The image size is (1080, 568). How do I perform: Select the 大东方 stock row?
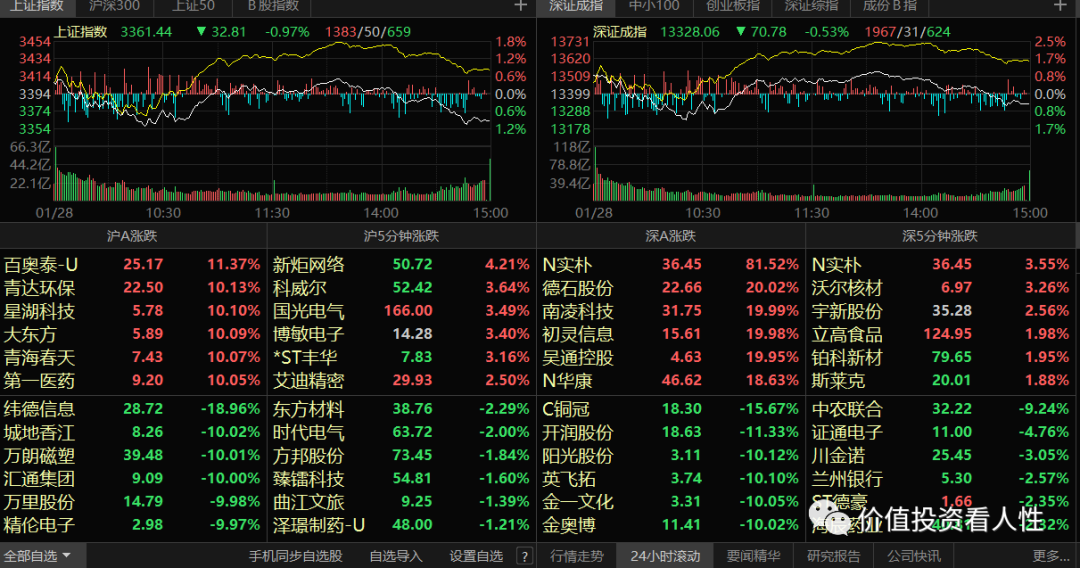pos(132,334)
